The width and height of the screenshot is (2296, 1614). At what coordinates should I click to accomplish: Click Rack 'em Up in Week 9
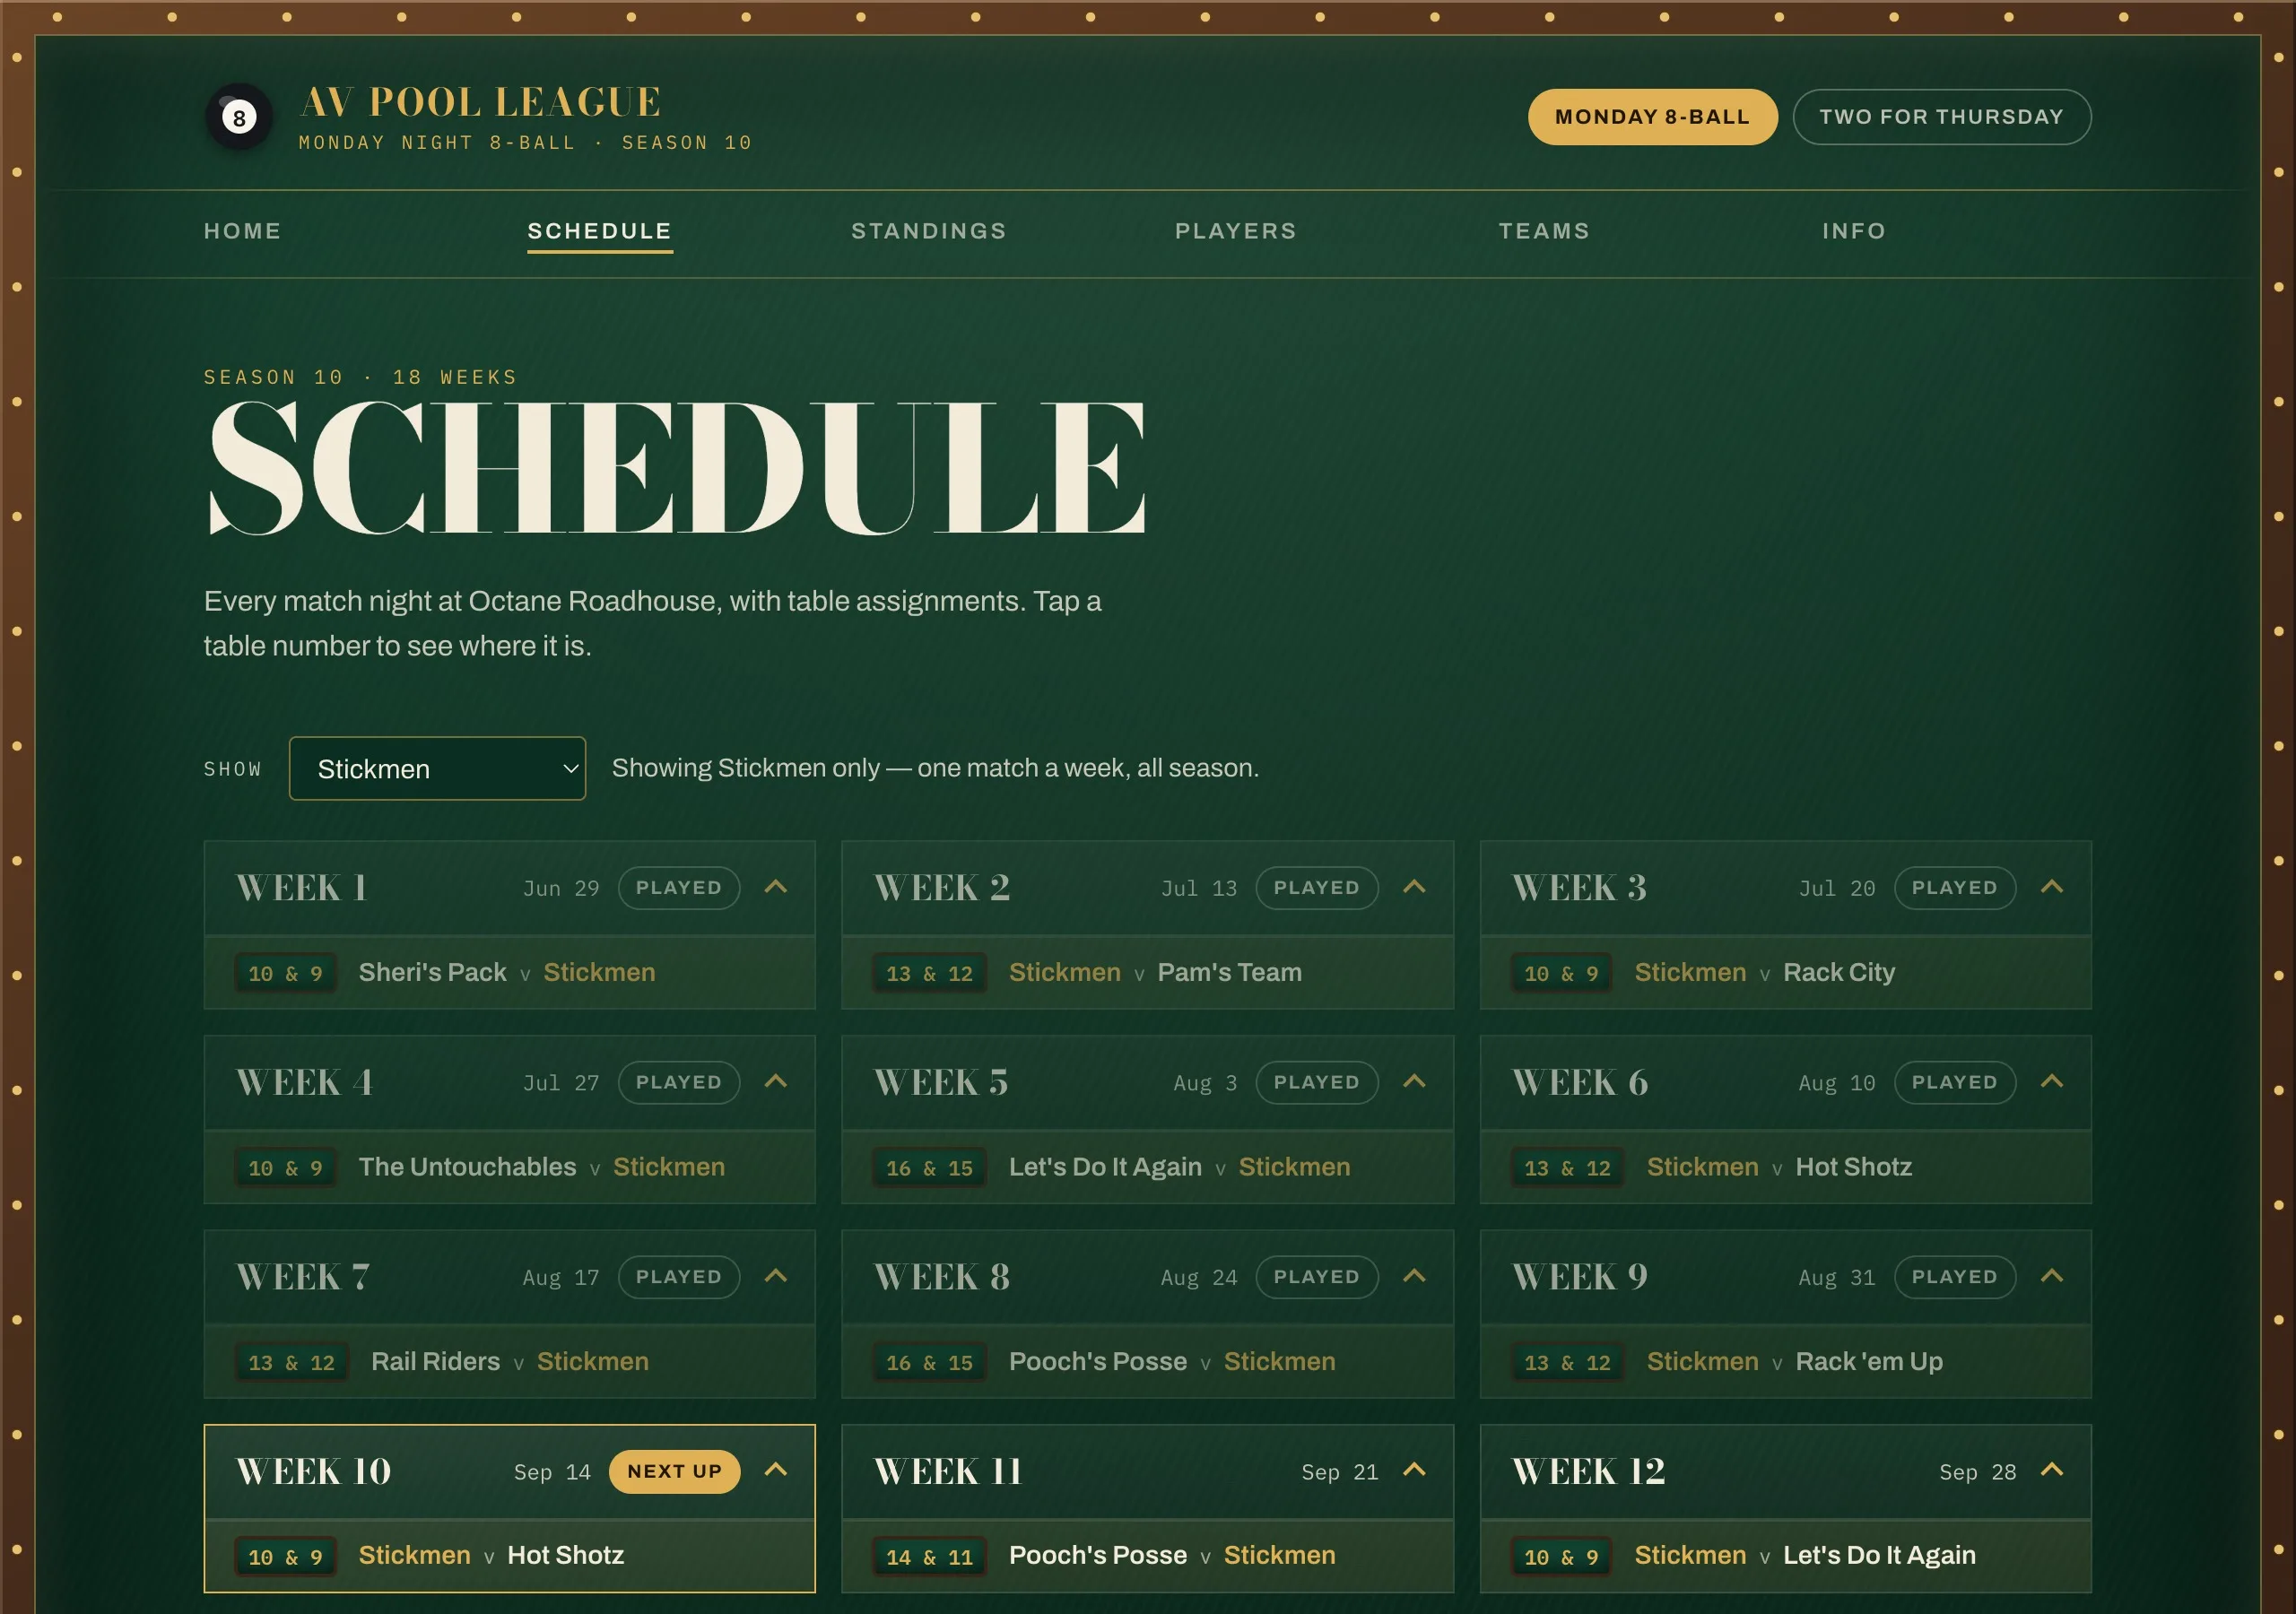(x=1869, y=1361)
